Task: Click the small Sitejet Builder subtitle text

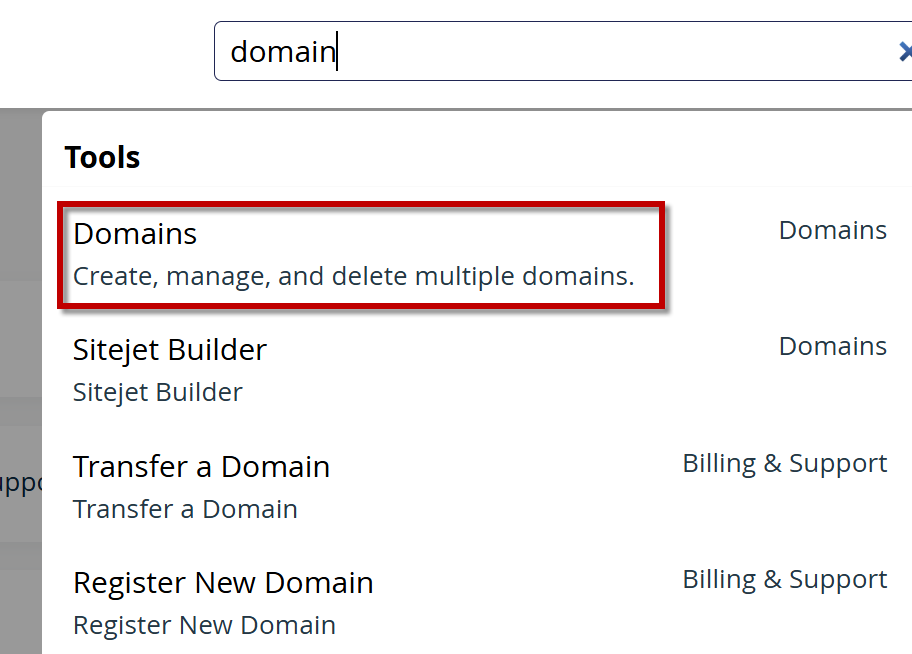Action: pyautogui.click(x=157, y=392)
